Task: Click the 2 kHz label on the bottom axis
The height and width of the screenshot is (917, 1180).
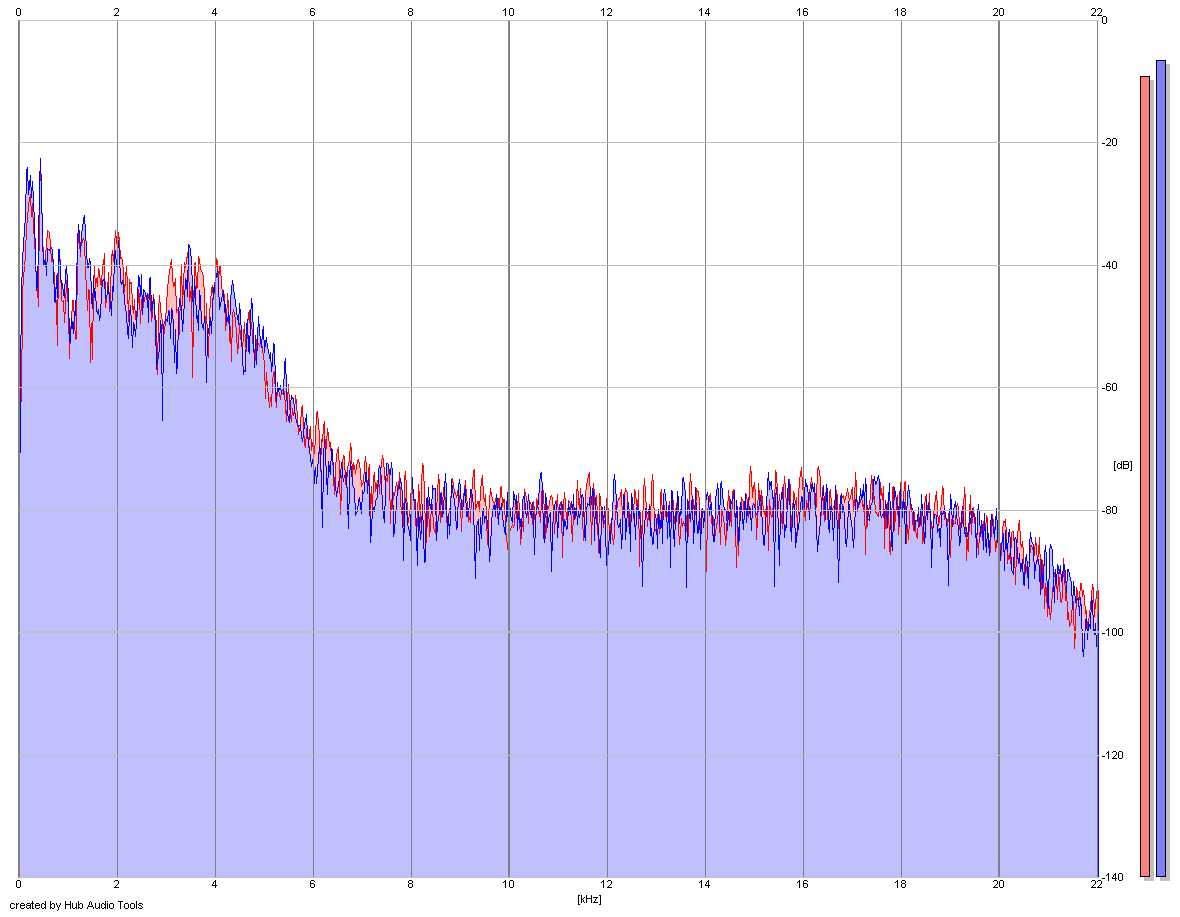Action: coord(117,885)
